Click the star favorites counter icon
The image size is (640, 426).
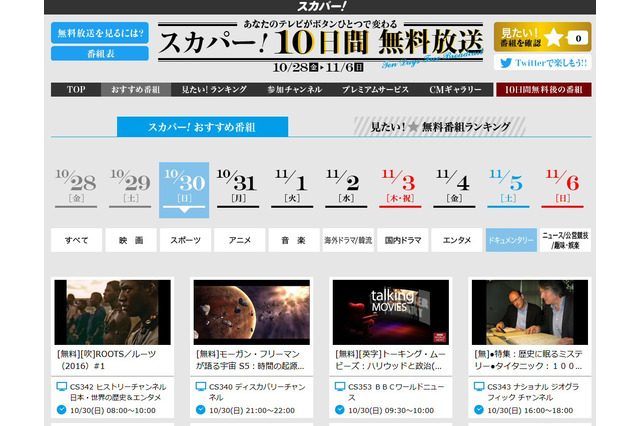pyautogui.click(x=553, y=38)
